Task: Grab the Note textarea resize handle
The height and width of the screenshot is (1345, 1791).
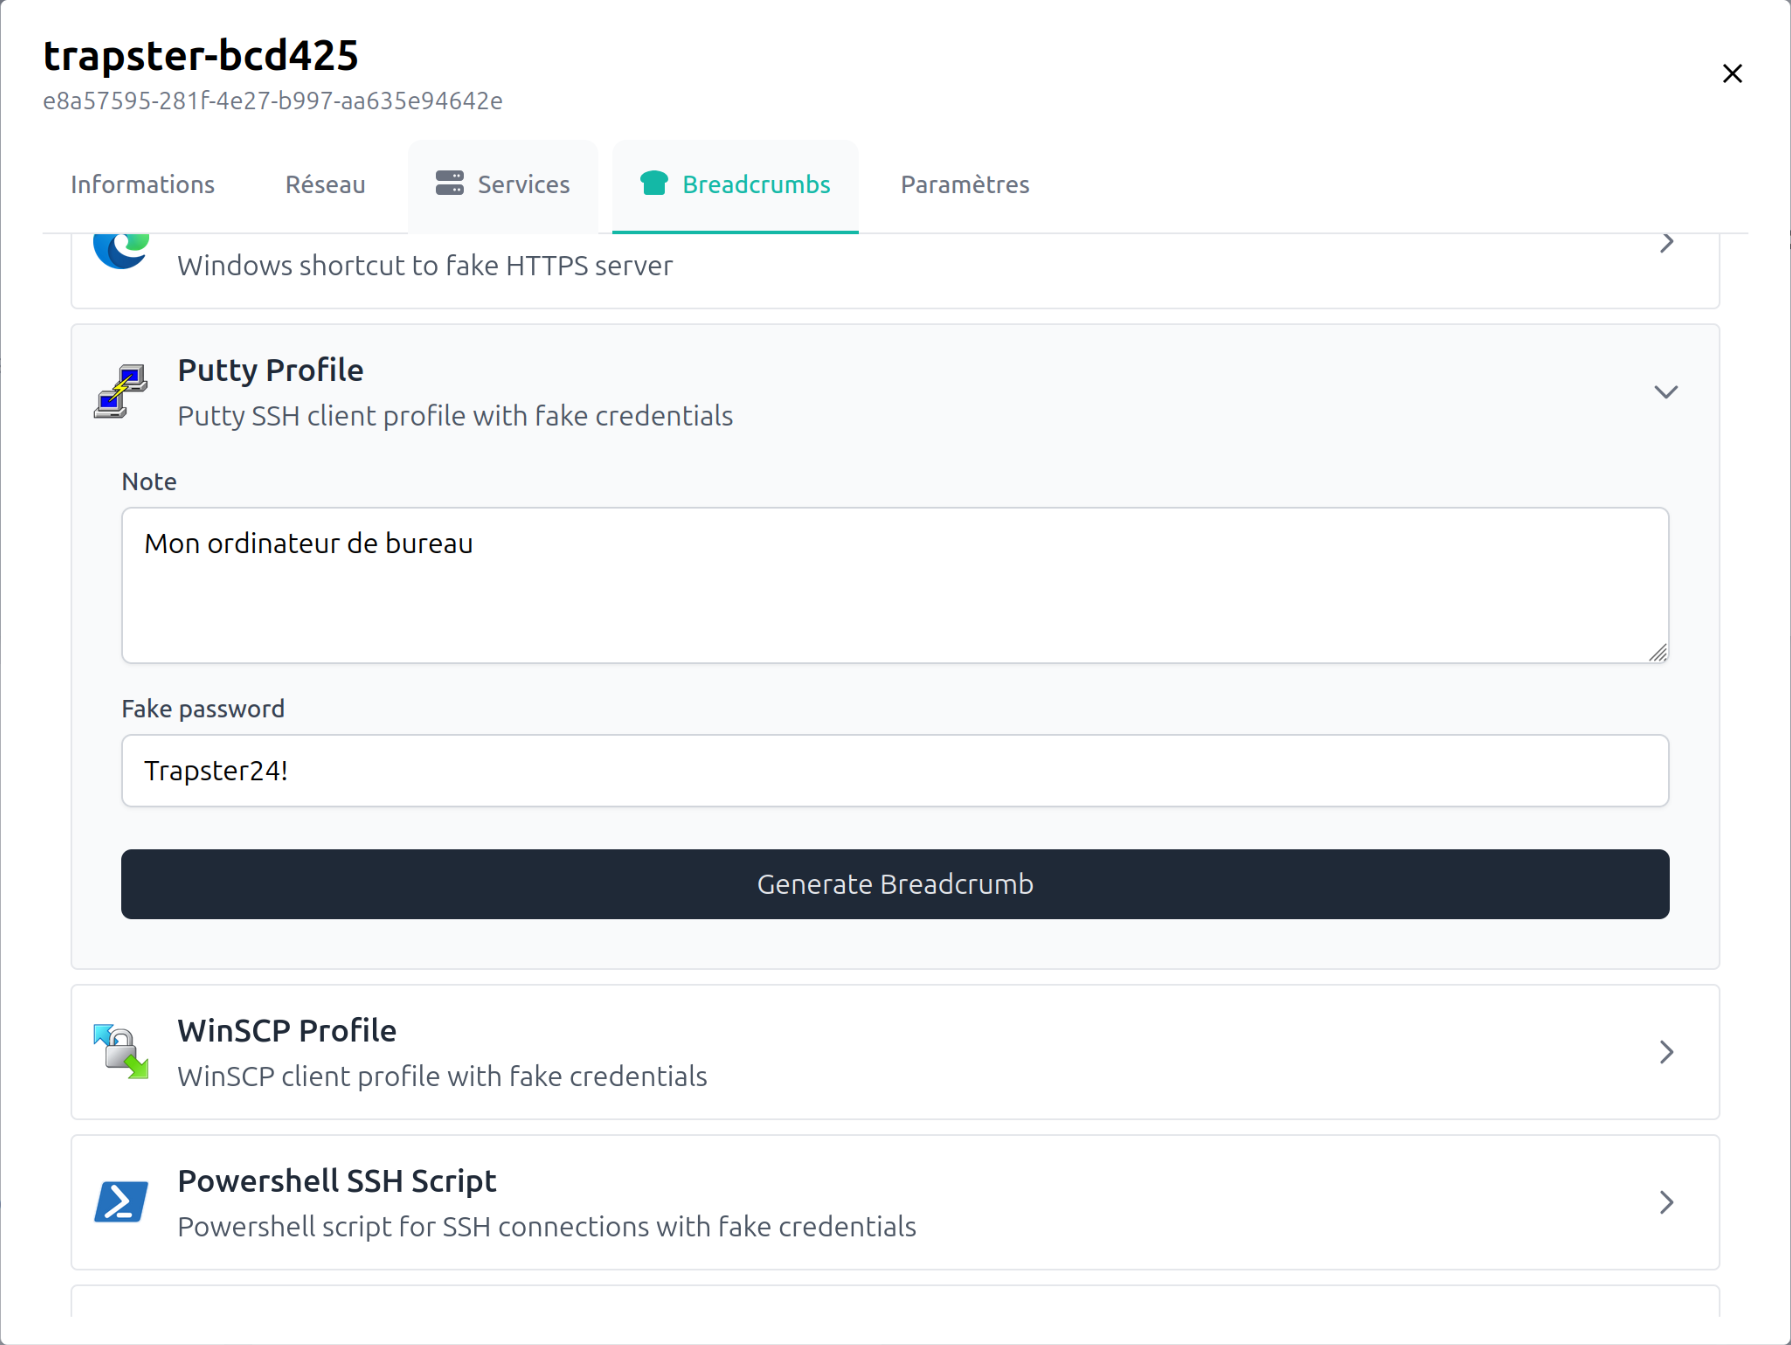Action: pyautogui.click(x=1658, y=653)
